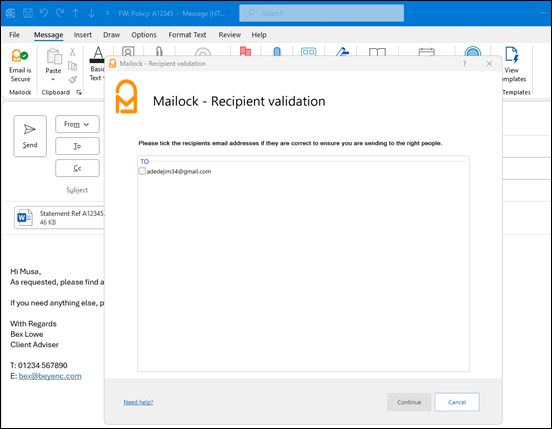Click the Cut scissors icon
Viewport: 552px width, 429px height.
pyautogui.click(x=73, y=52)
